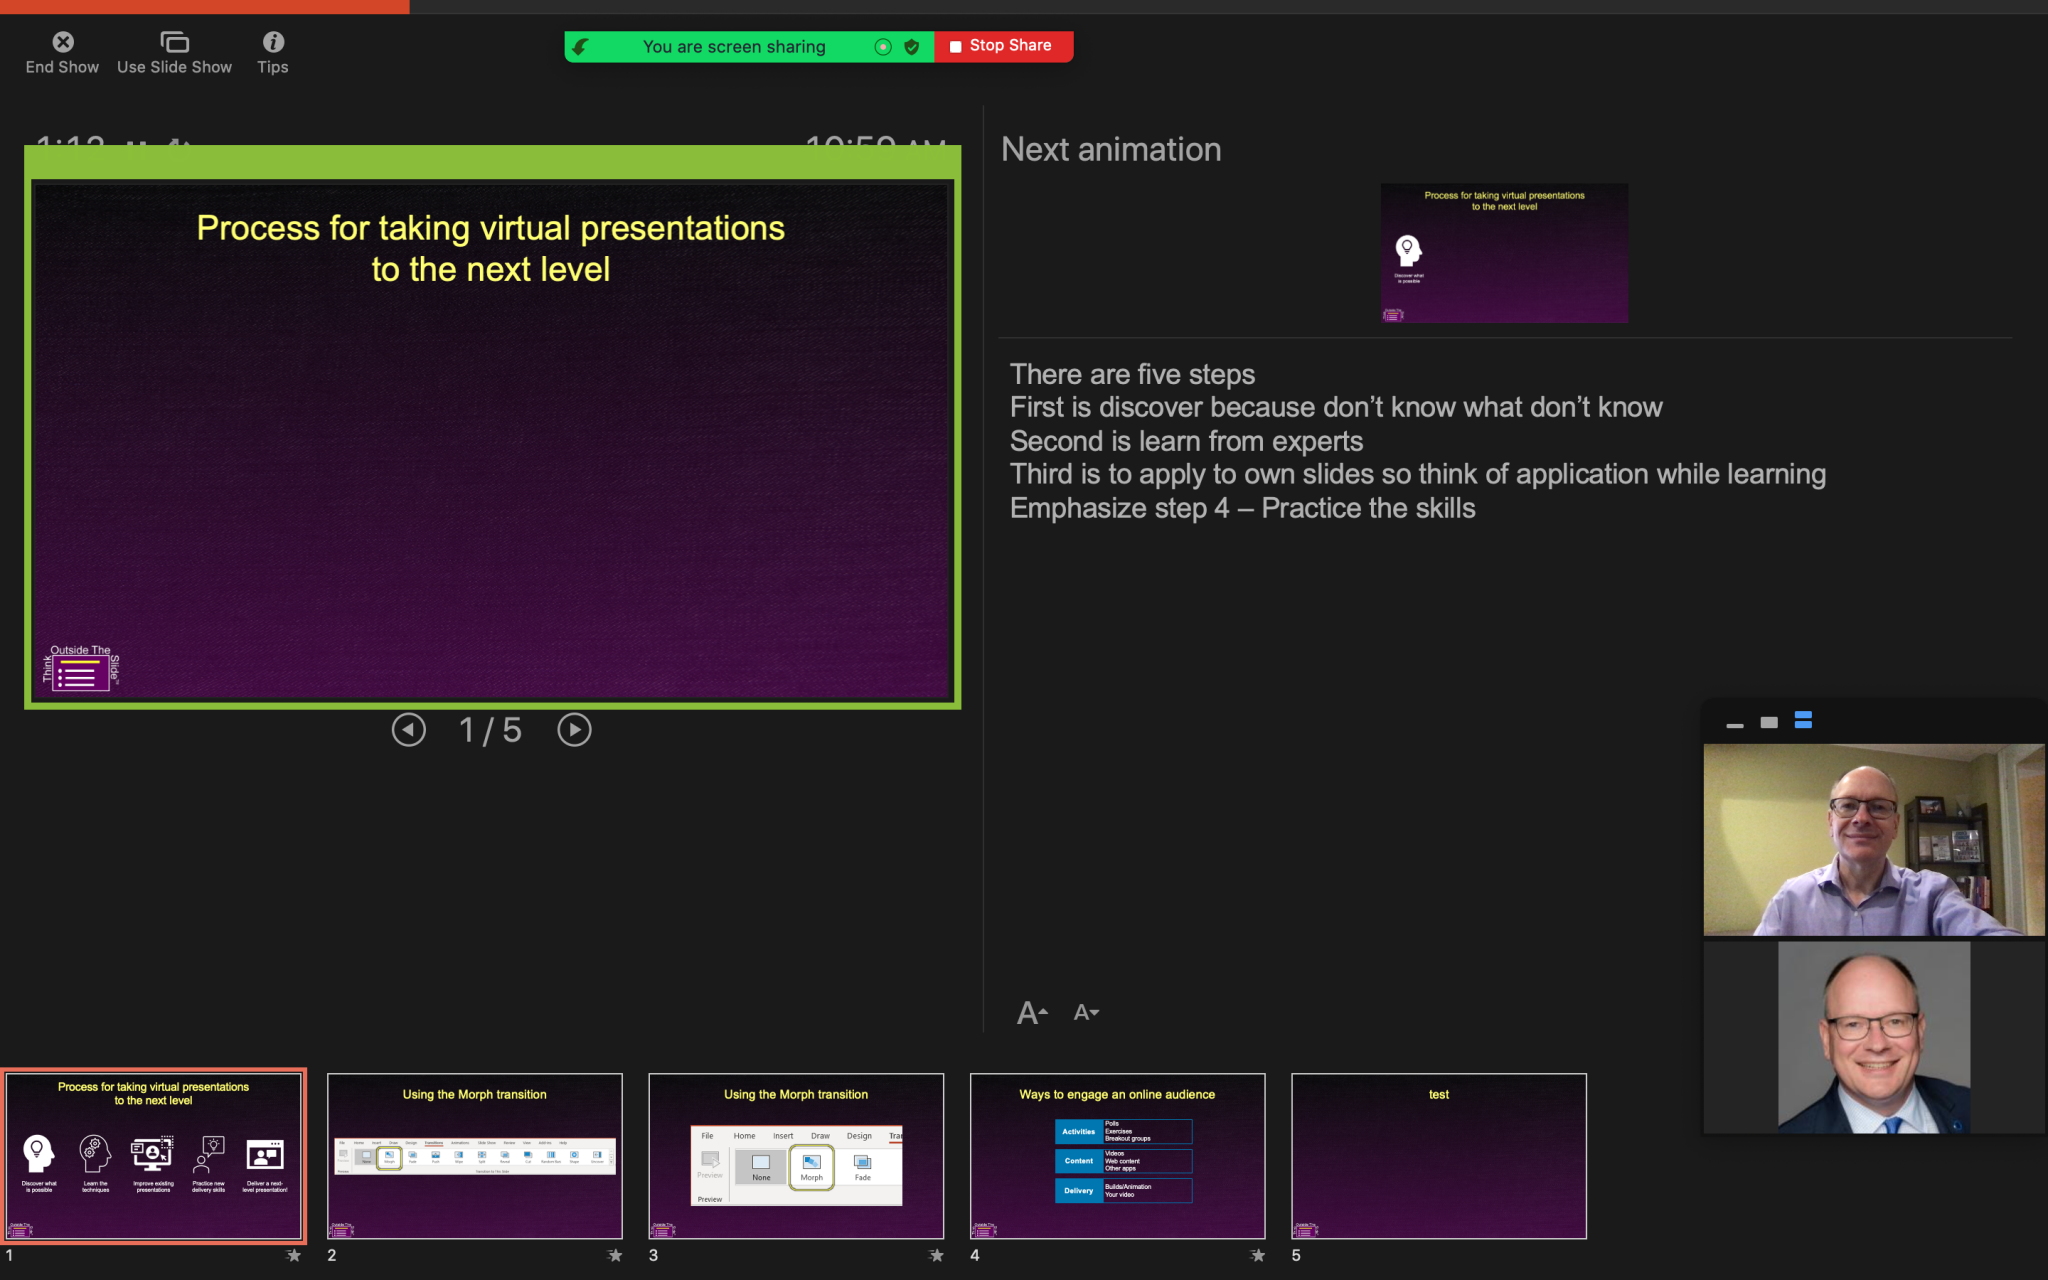Select slide 5 titled test
2048x1280 pixels.
coord(1438,1156)
